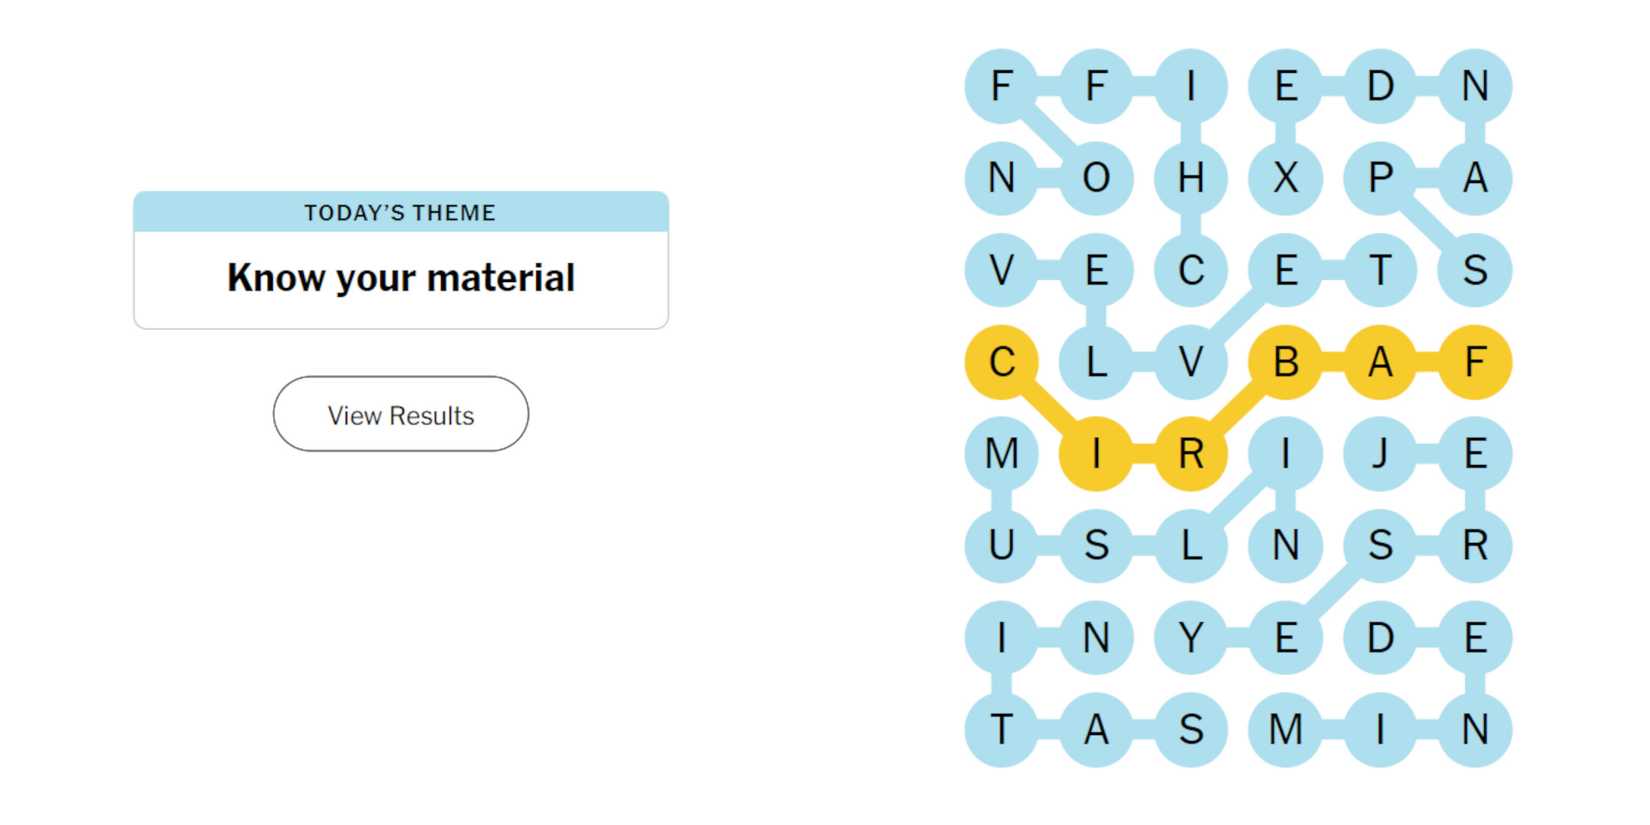1650x825 pixels.
Task: Select the letter O tile
Action: (x=1096, y=178)
